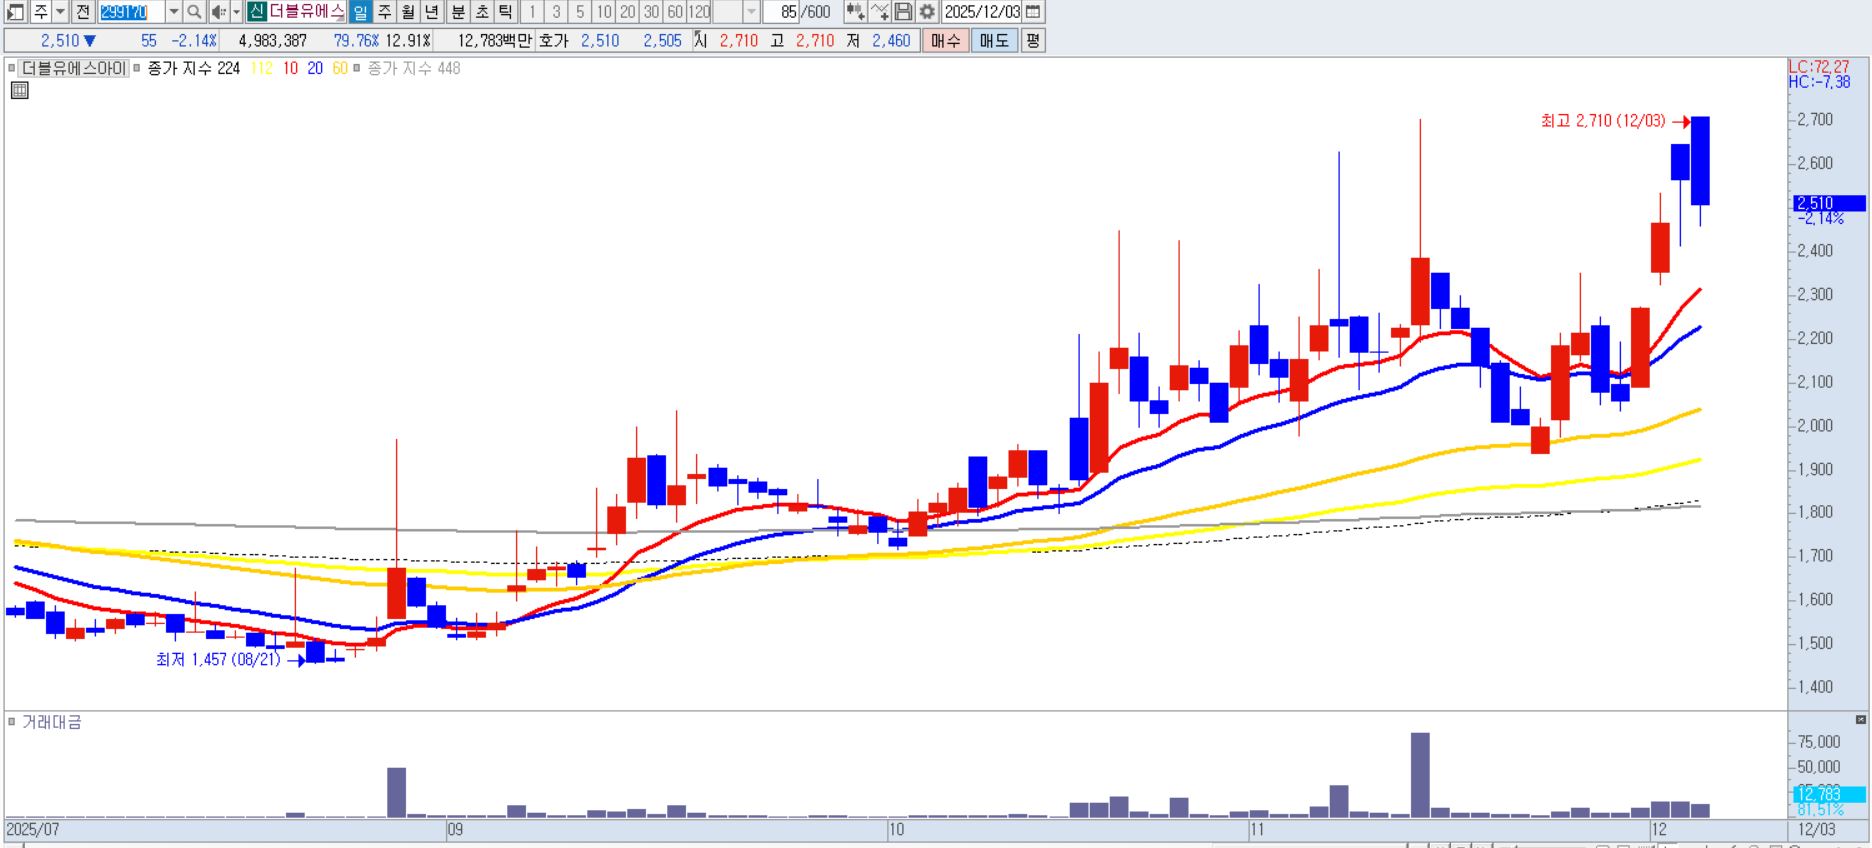The height and width of the screenshot is (848, 1872).
Task: Select the 분 minute chart tab
Action: coord(457,12)
